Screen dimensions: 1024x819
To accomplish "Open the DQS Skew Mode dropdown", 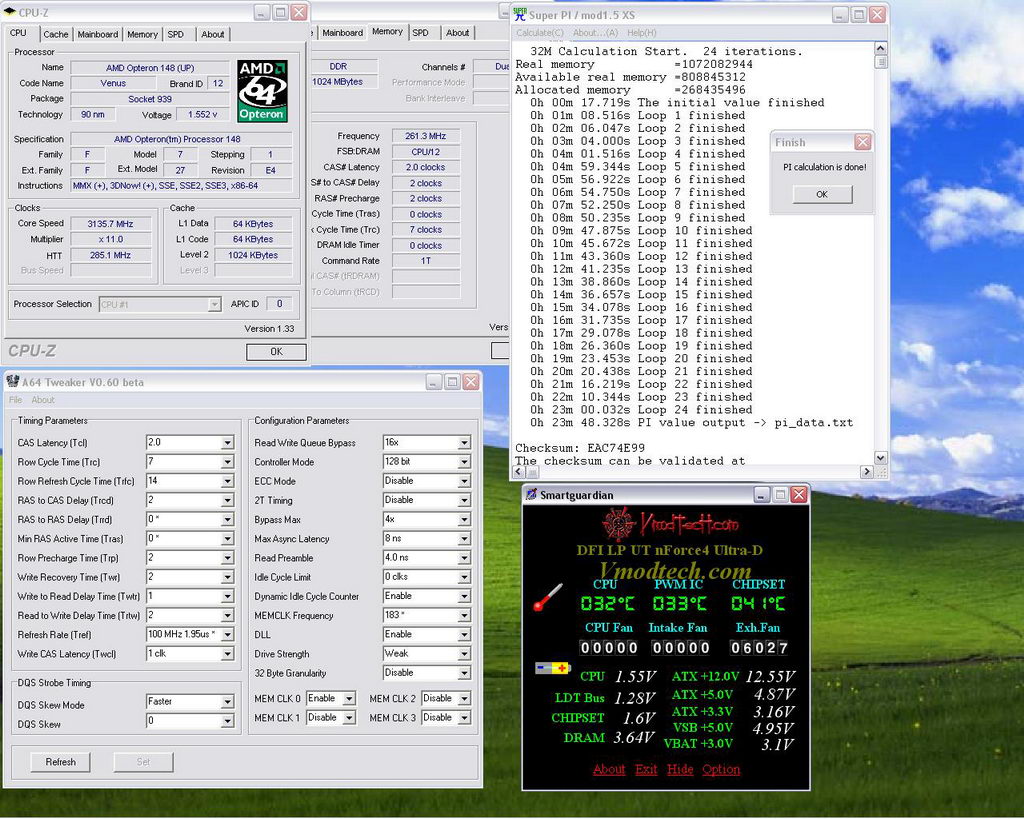I will pyautogui.click(x=227, y=702).
